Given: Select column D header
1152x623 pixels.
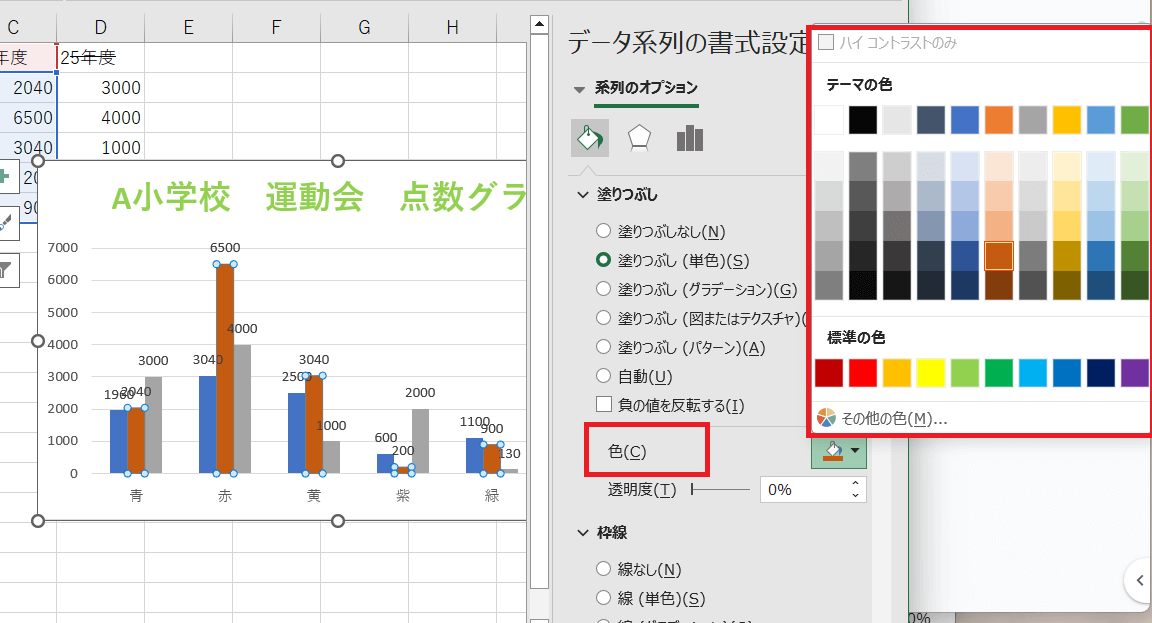Looking at the screenshot, I should tap(101, 27).
